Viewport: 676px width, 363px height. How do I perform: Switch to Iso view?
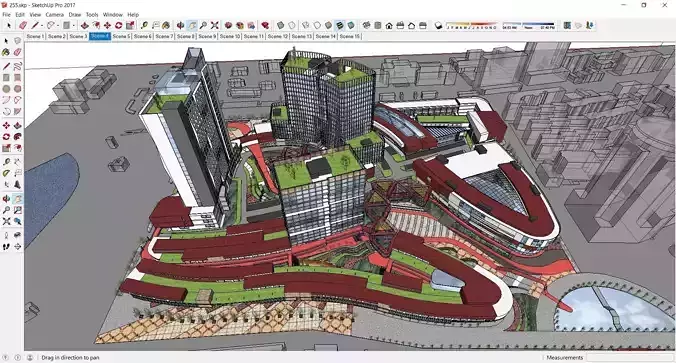366,25
